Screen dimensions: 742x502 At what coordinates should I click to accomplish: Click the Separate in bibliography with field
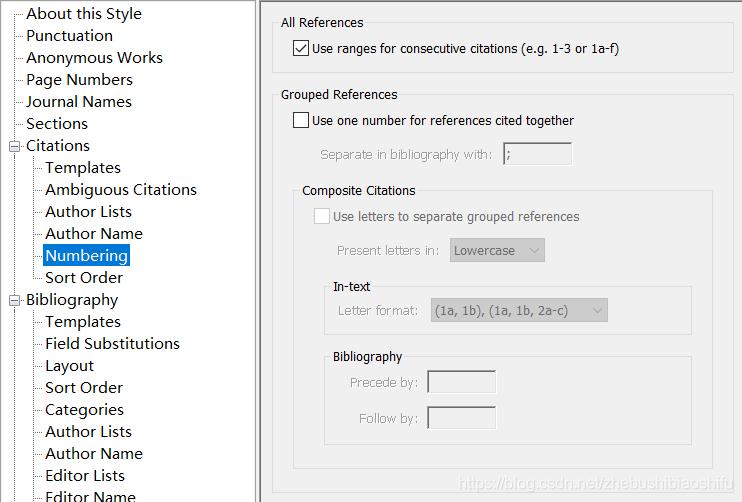(x=537, y=154)
